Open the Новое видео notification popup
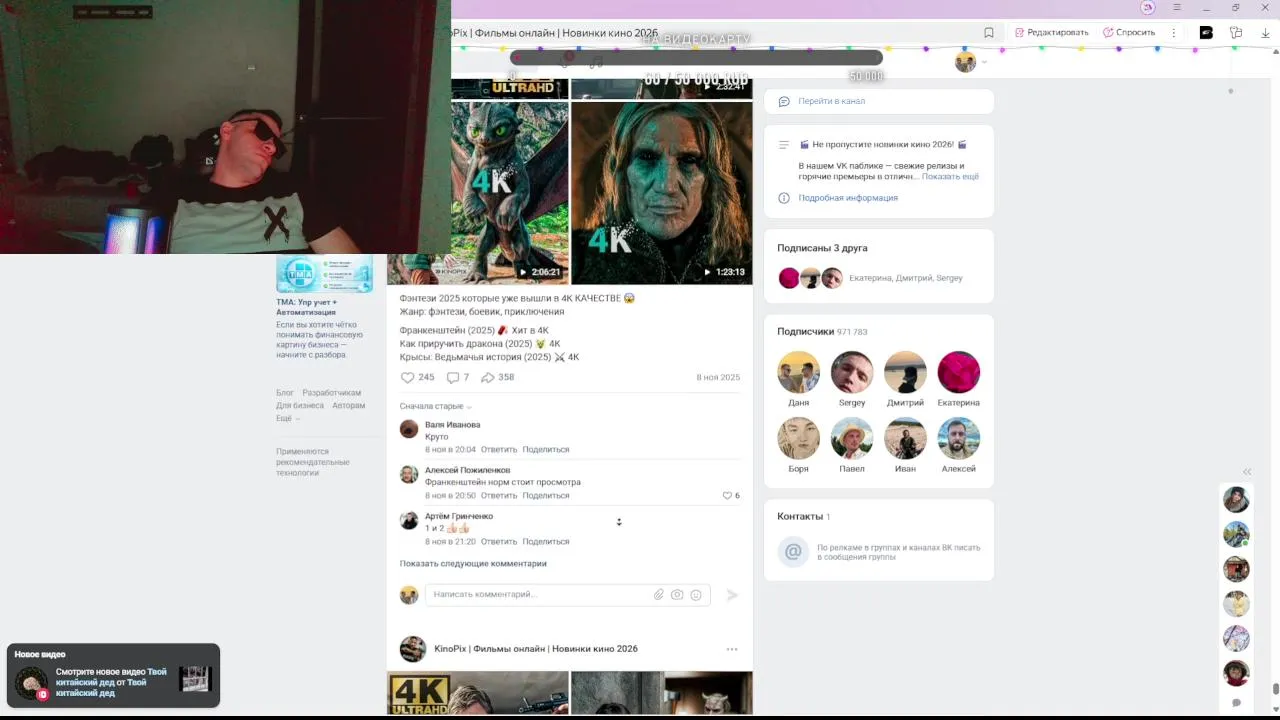Viewport: 1280px width, 720px height. pos(113,676)
